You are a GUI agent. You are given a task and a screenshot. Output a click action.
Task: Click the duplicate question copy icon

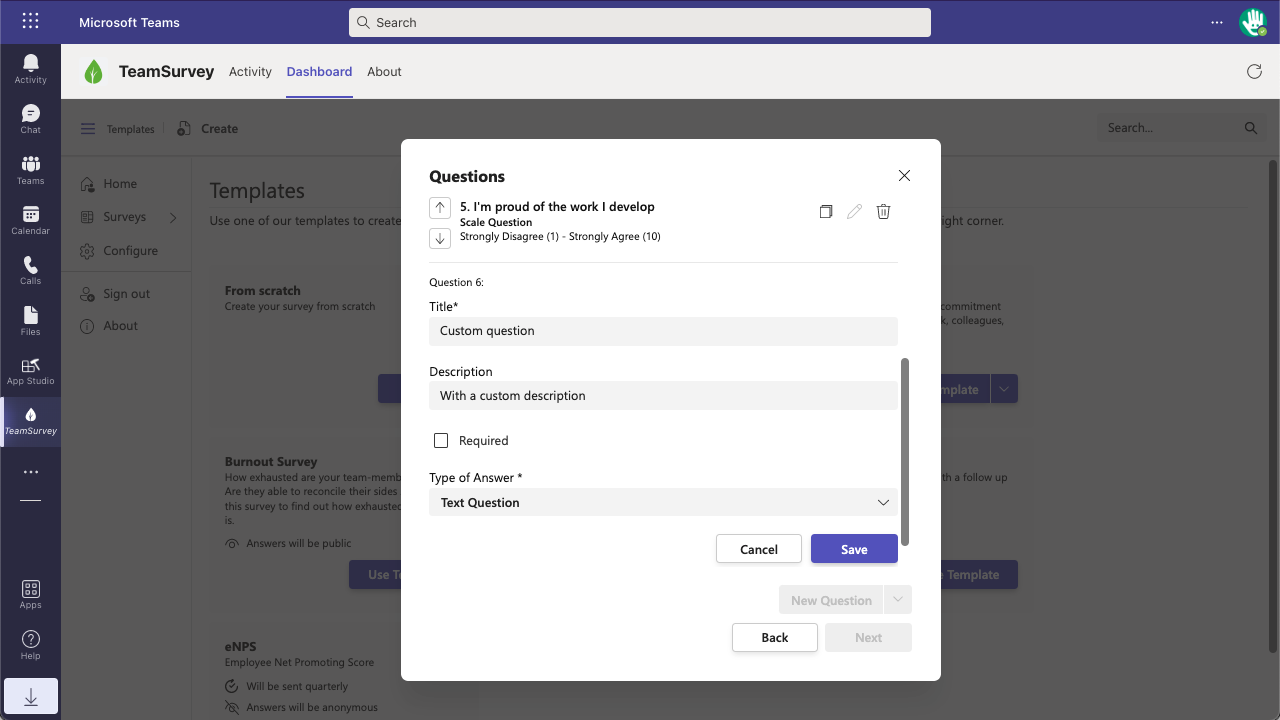click(x=825, y=212)
